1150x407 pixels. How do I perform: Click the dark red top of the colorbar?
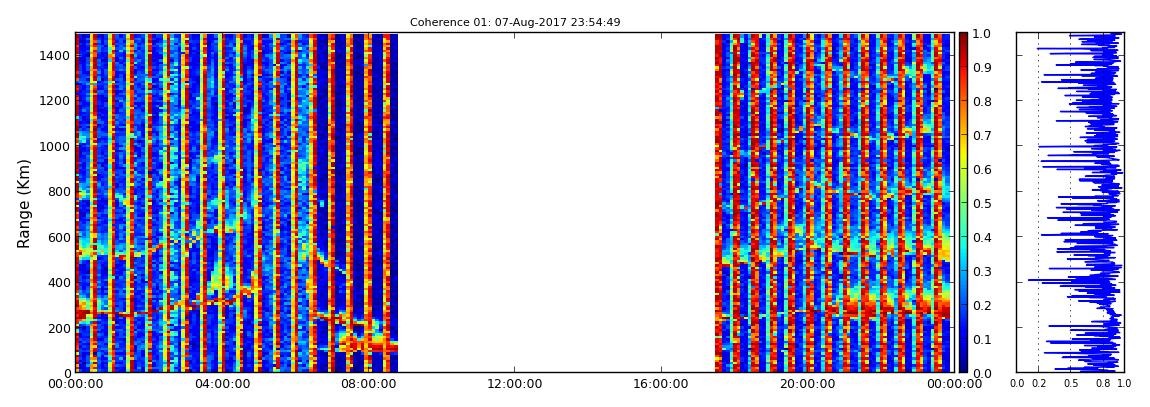(x=963, y=40)
